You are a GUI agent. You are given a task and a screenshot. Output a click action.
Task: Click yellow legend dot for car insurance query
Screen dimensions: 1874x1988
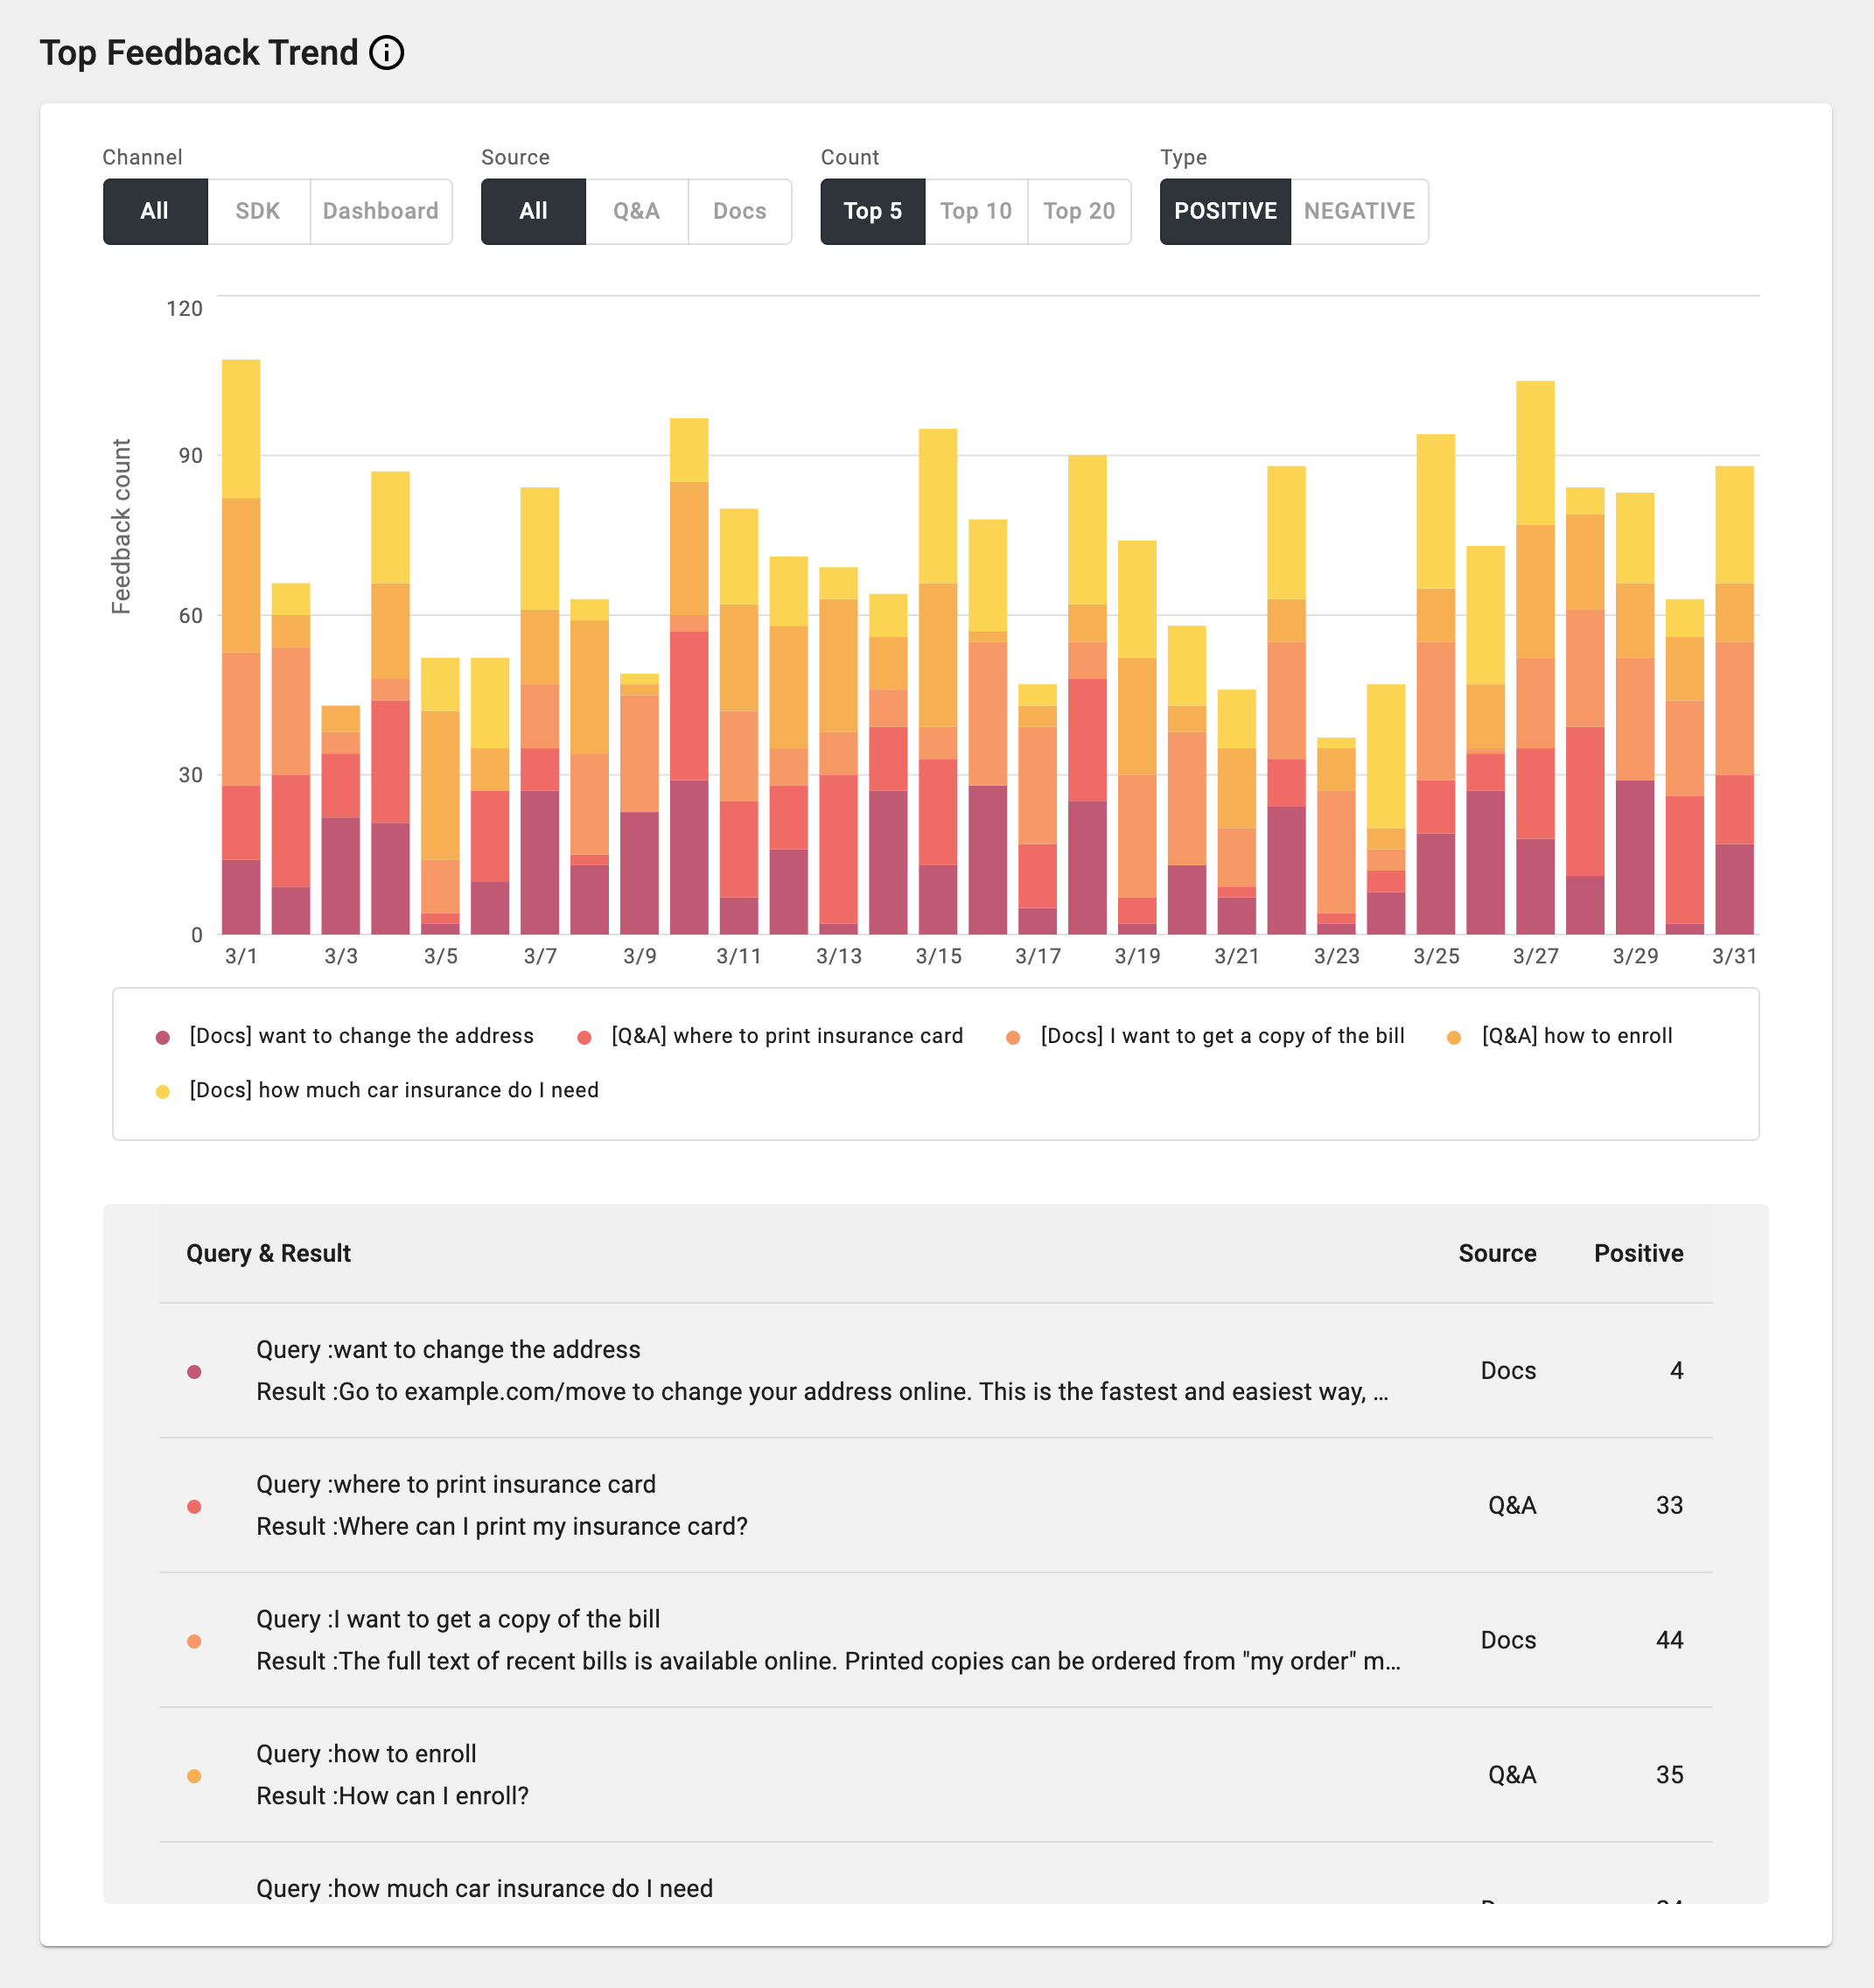(163, 1091)
